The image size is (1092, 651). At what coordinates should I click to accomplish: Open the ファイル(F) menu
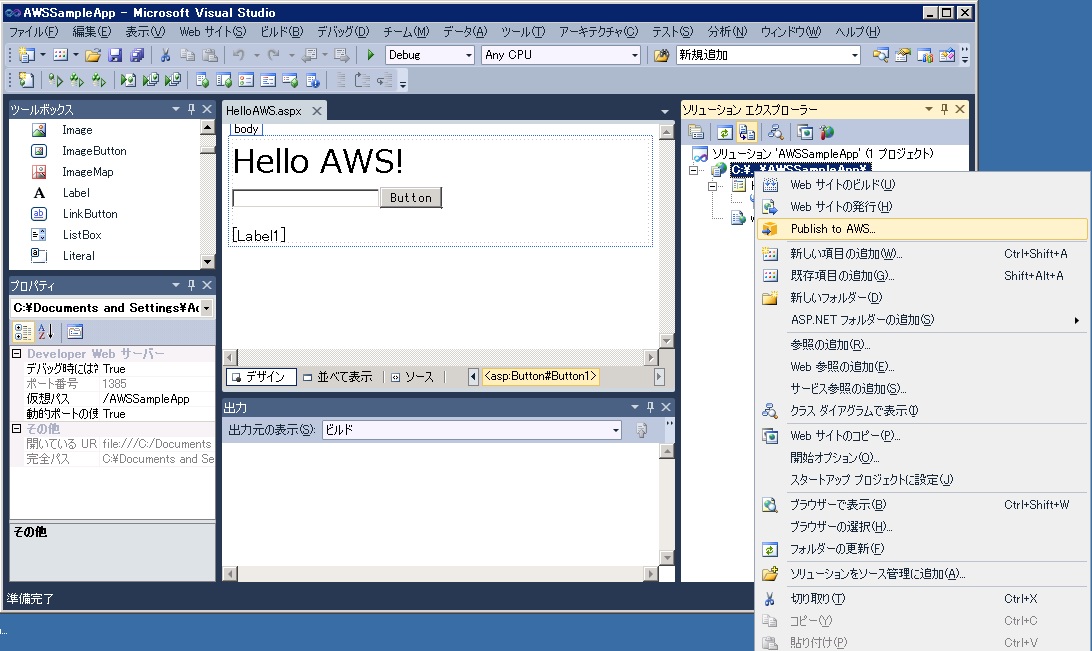(x=33, y=32)
